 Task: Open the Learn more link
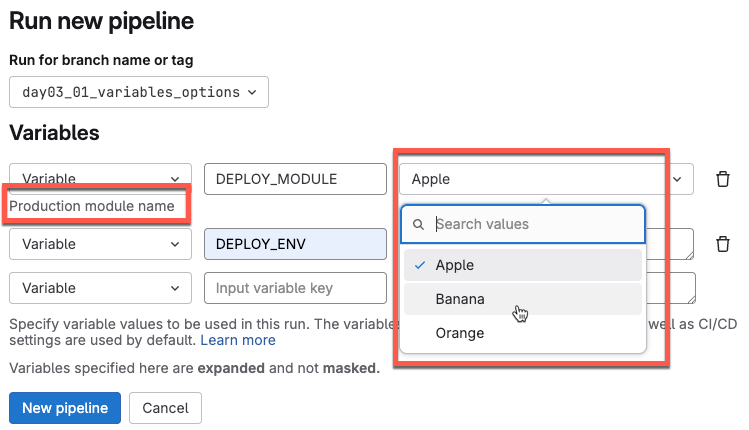pyautogui.click(x=238, y=340)
